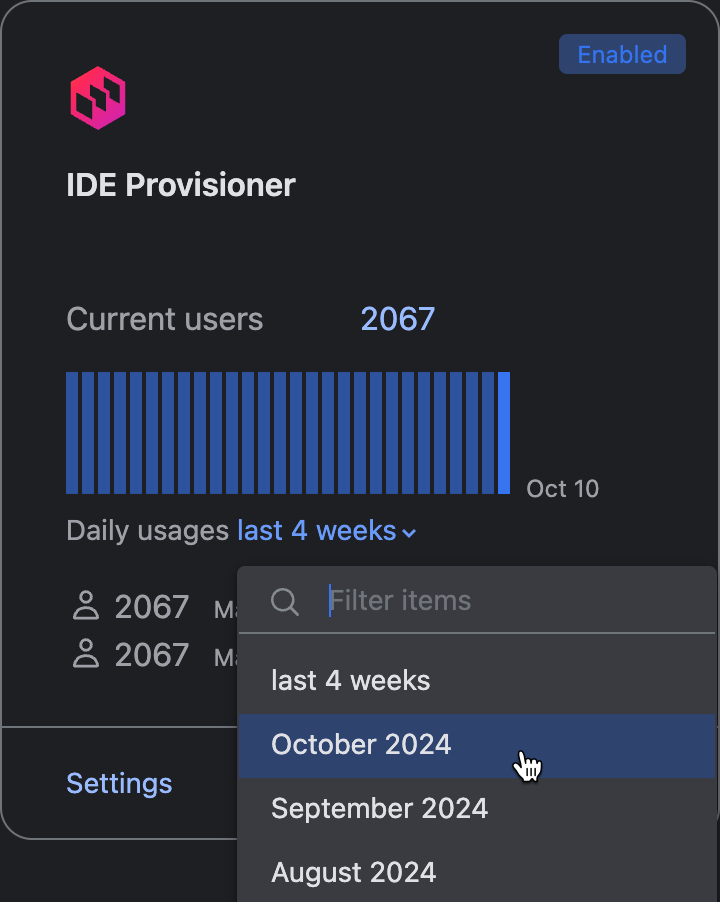Select October 2024 from the list
720x902 pixels.
[x=361, y=744]
